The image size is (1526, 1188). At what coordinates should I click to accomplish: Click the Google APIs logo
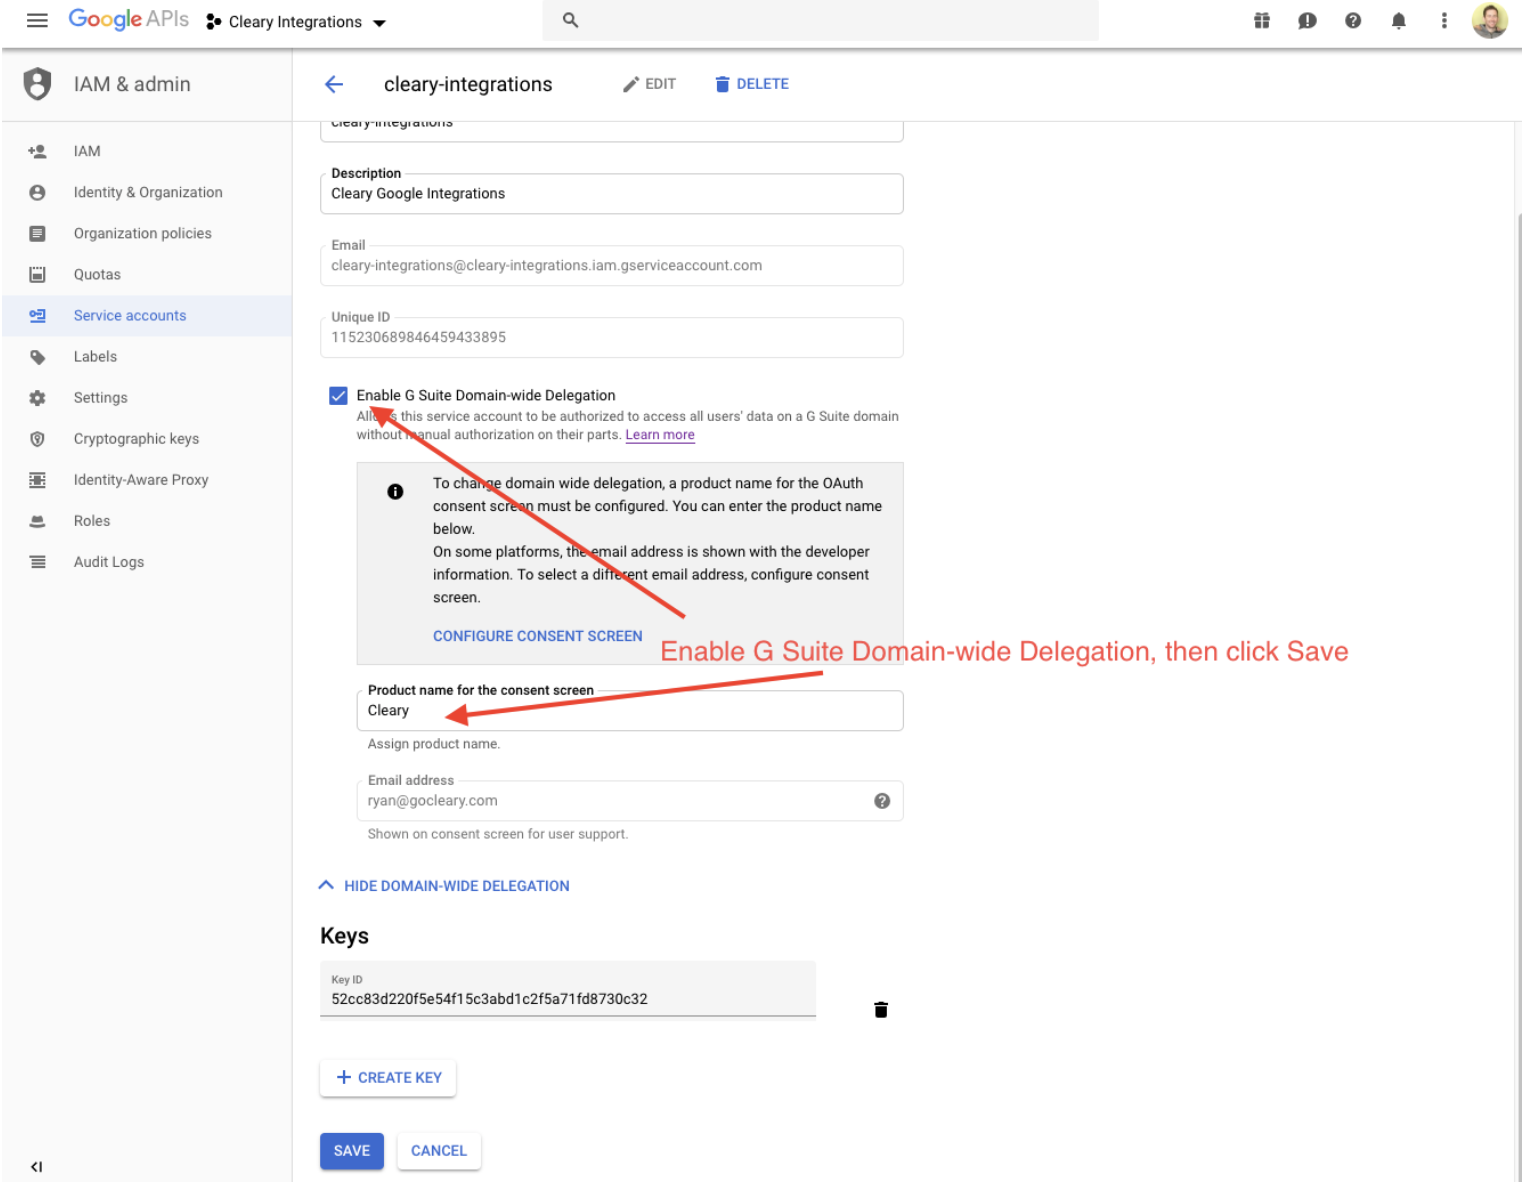pos(128,20)
